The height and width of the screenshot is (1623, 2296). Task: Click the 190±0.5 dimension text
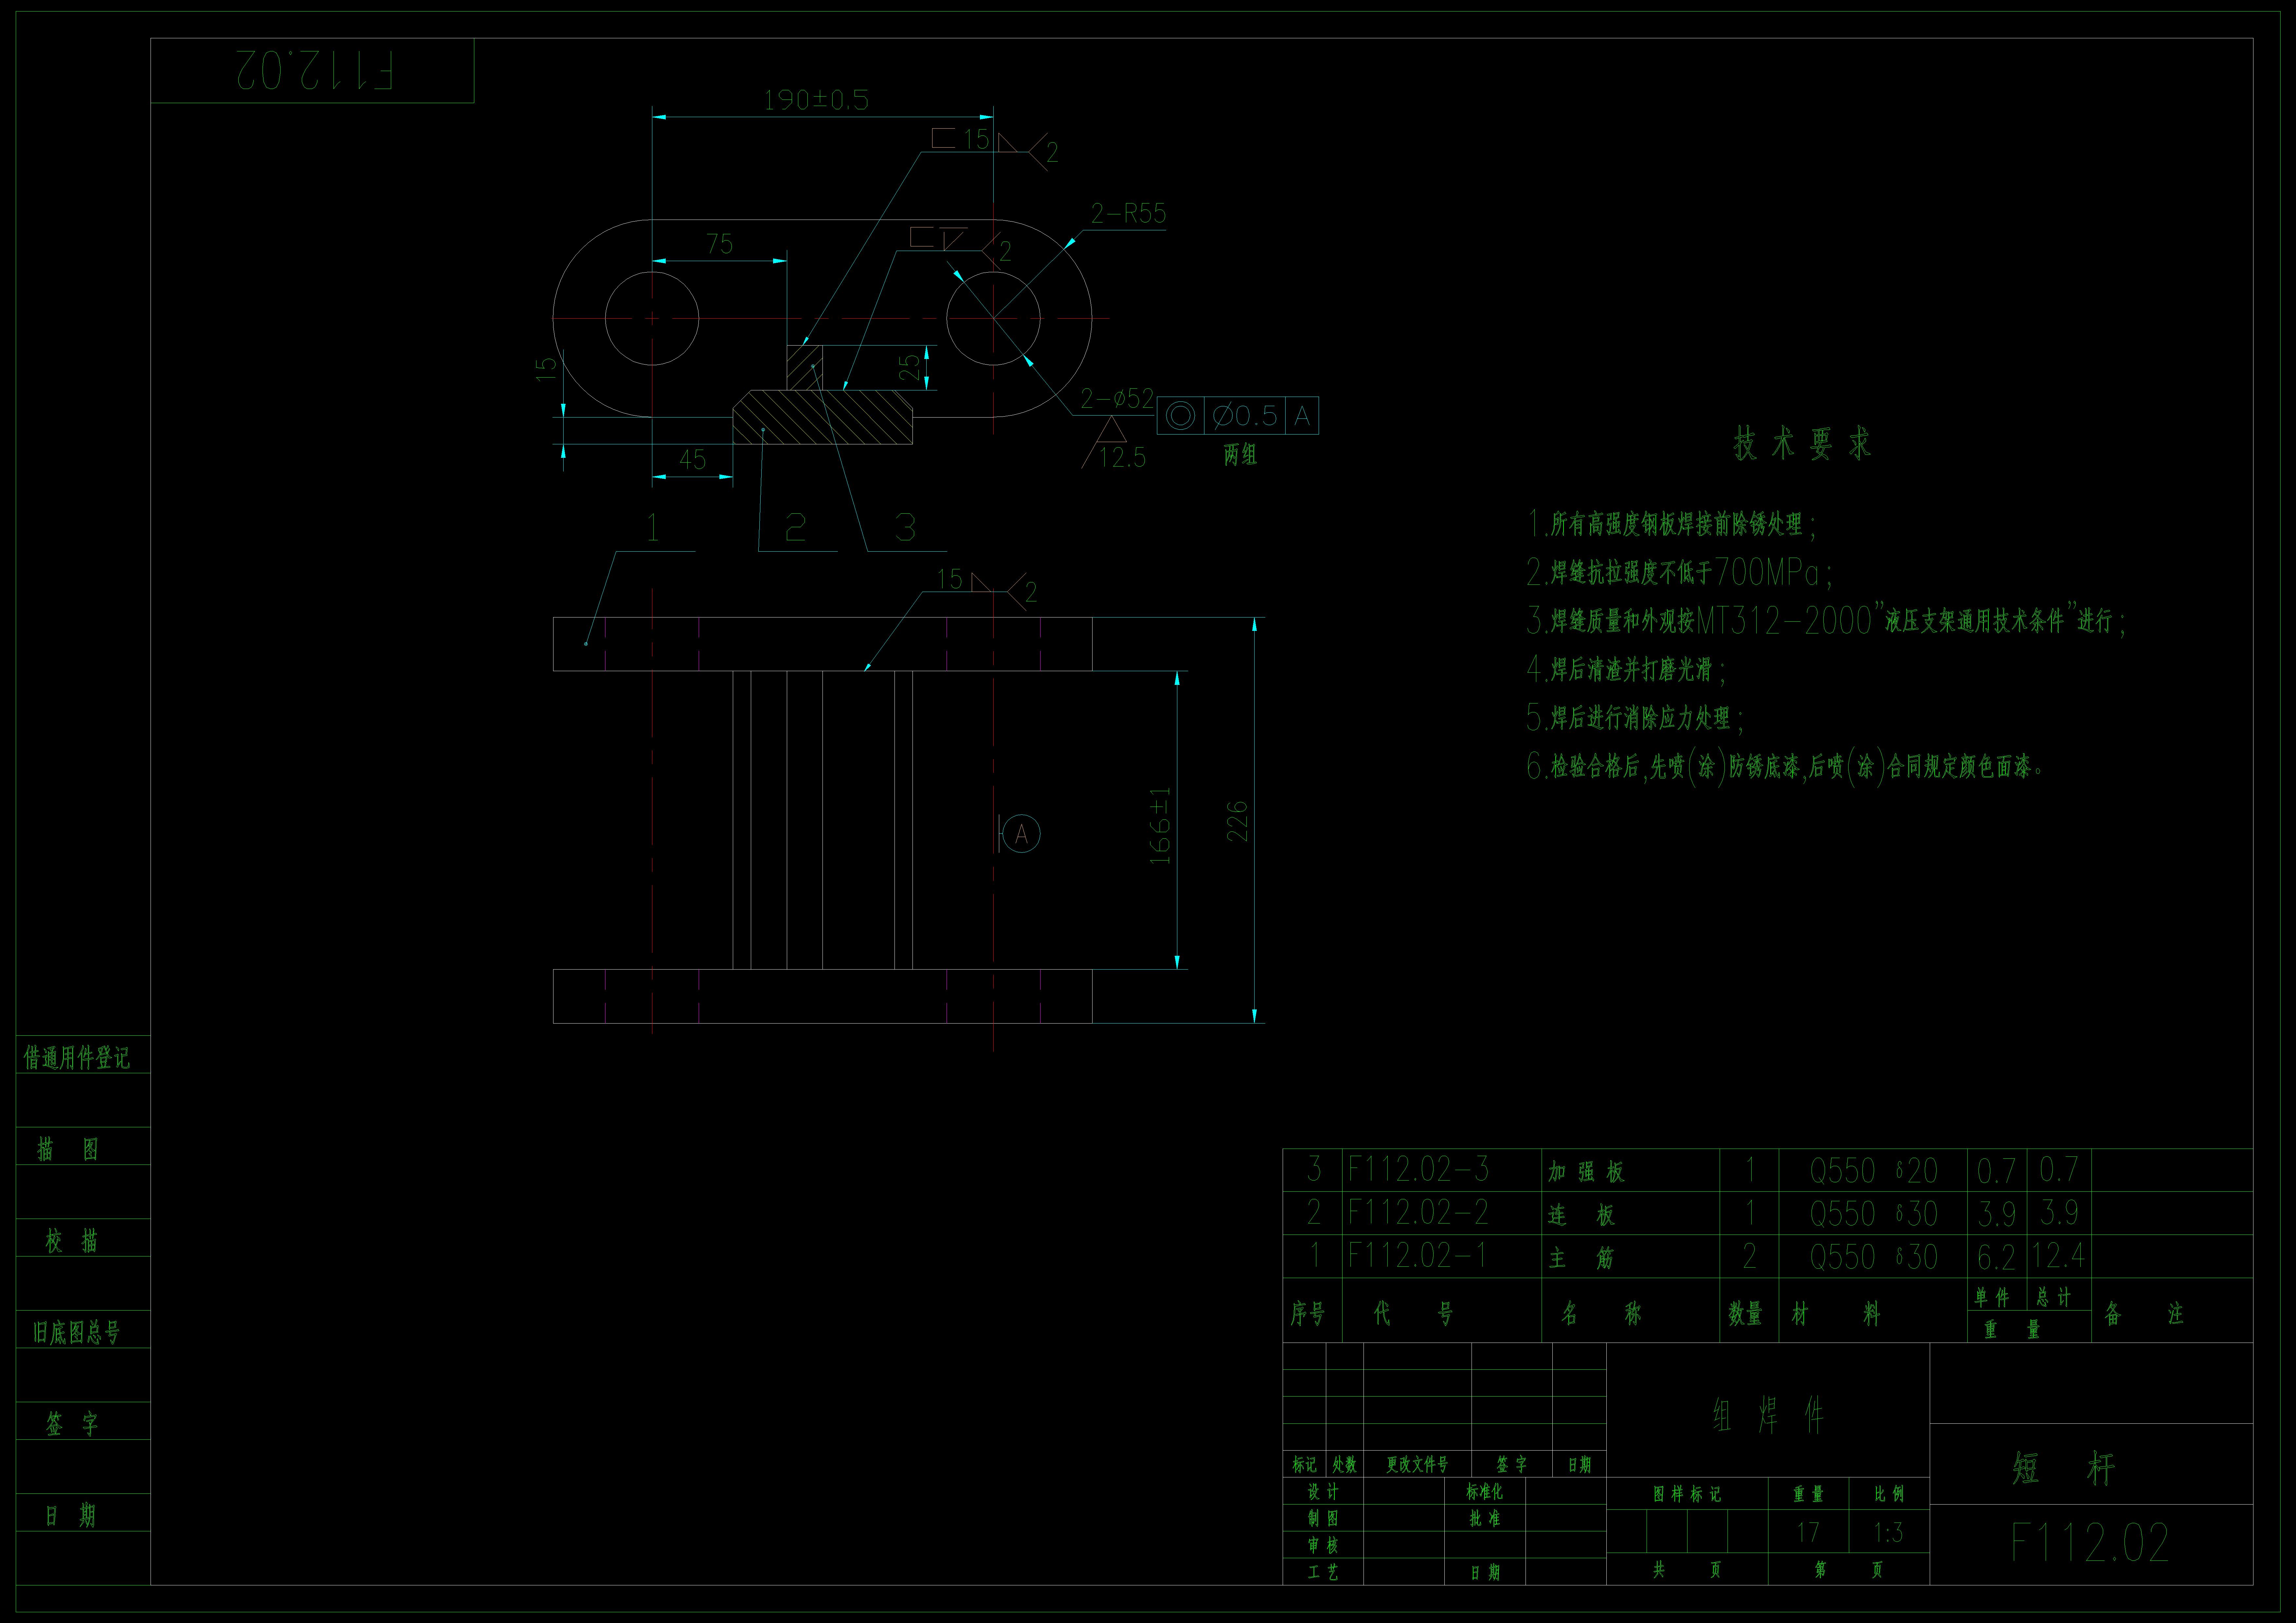click(x=816, y=100)
